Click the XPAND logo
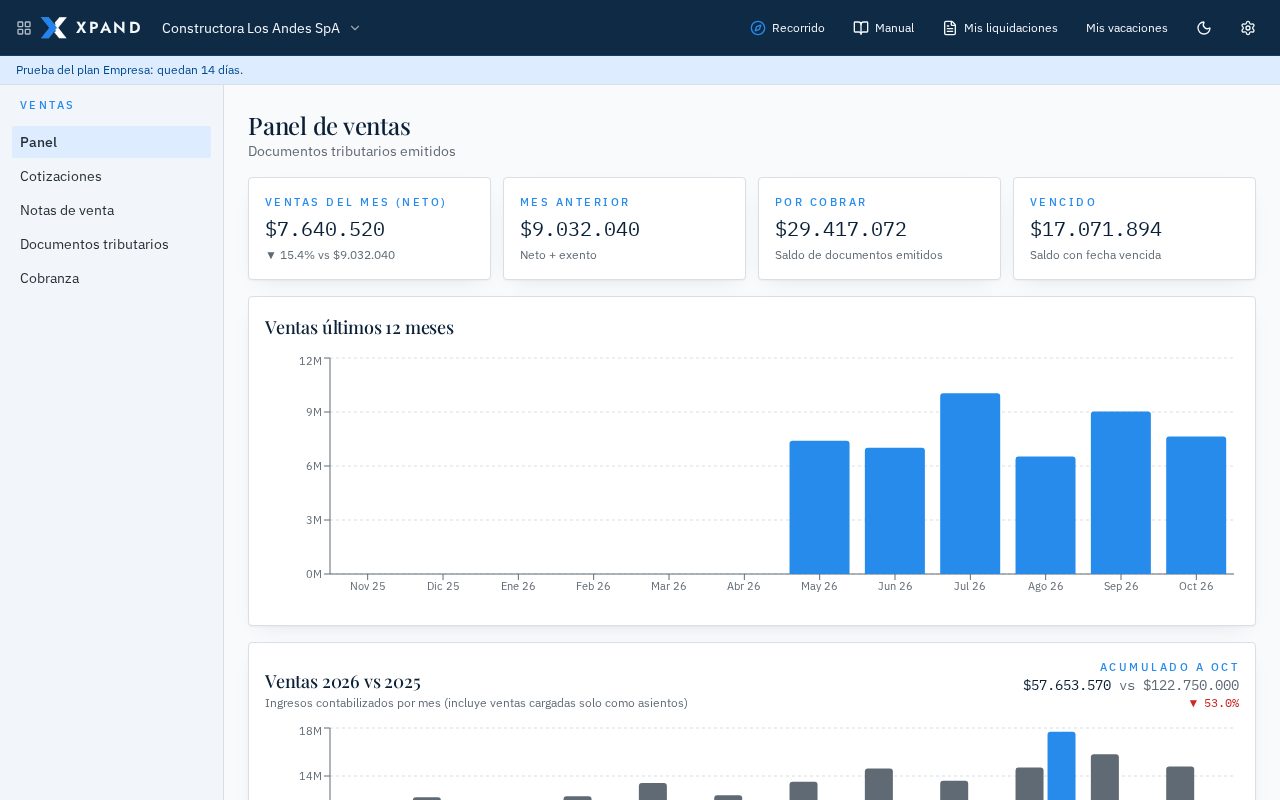This screenshot has width=1280, height=800. click(90, 28)
